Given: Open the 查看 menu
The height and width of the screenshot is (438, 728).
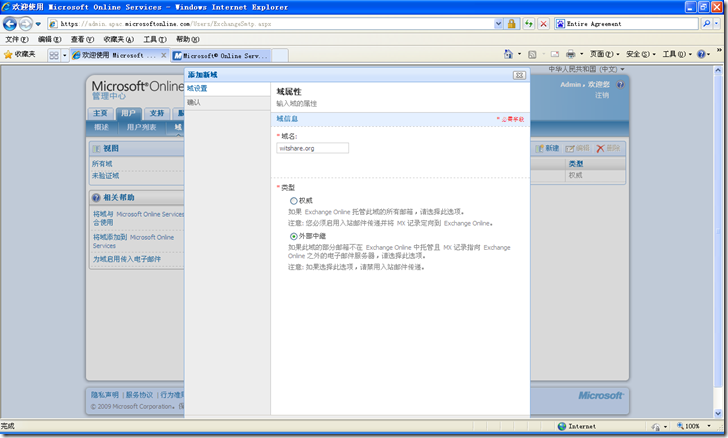Looking at the screenshot, I should click(x=82, y=39).
